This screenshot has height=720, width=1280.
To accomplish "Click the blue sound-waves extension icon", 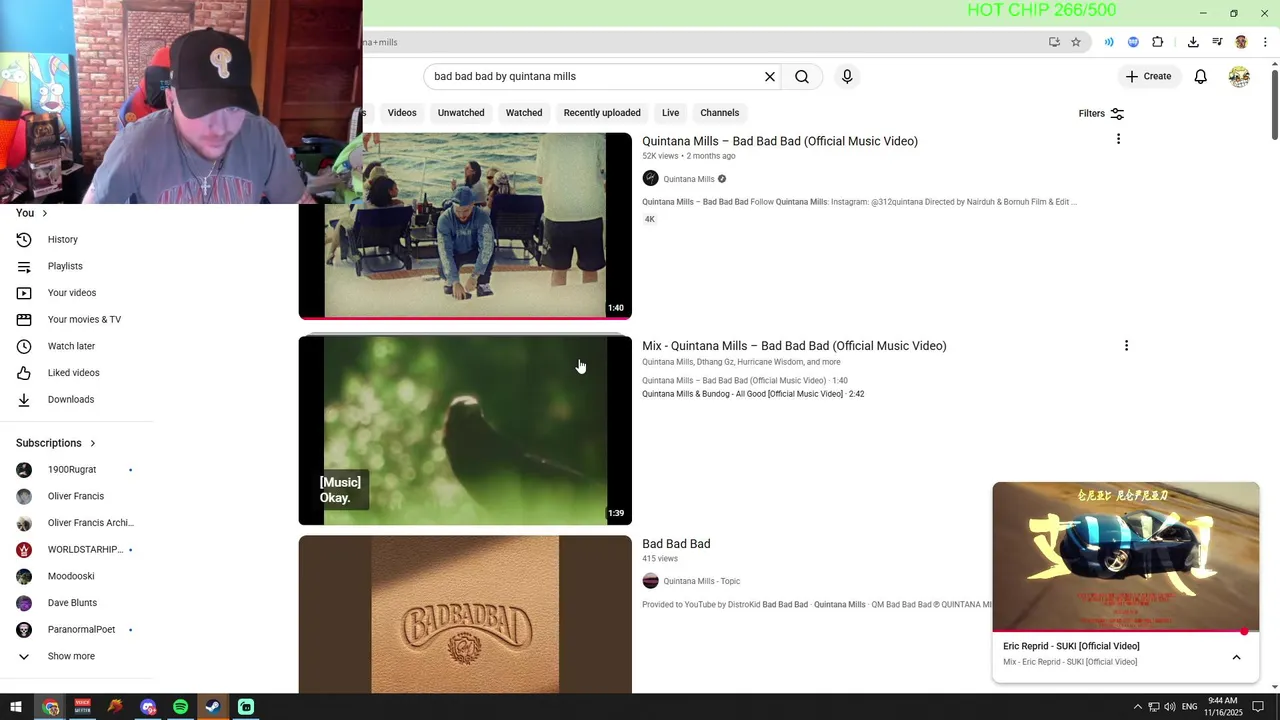I will pos(1109,42).
